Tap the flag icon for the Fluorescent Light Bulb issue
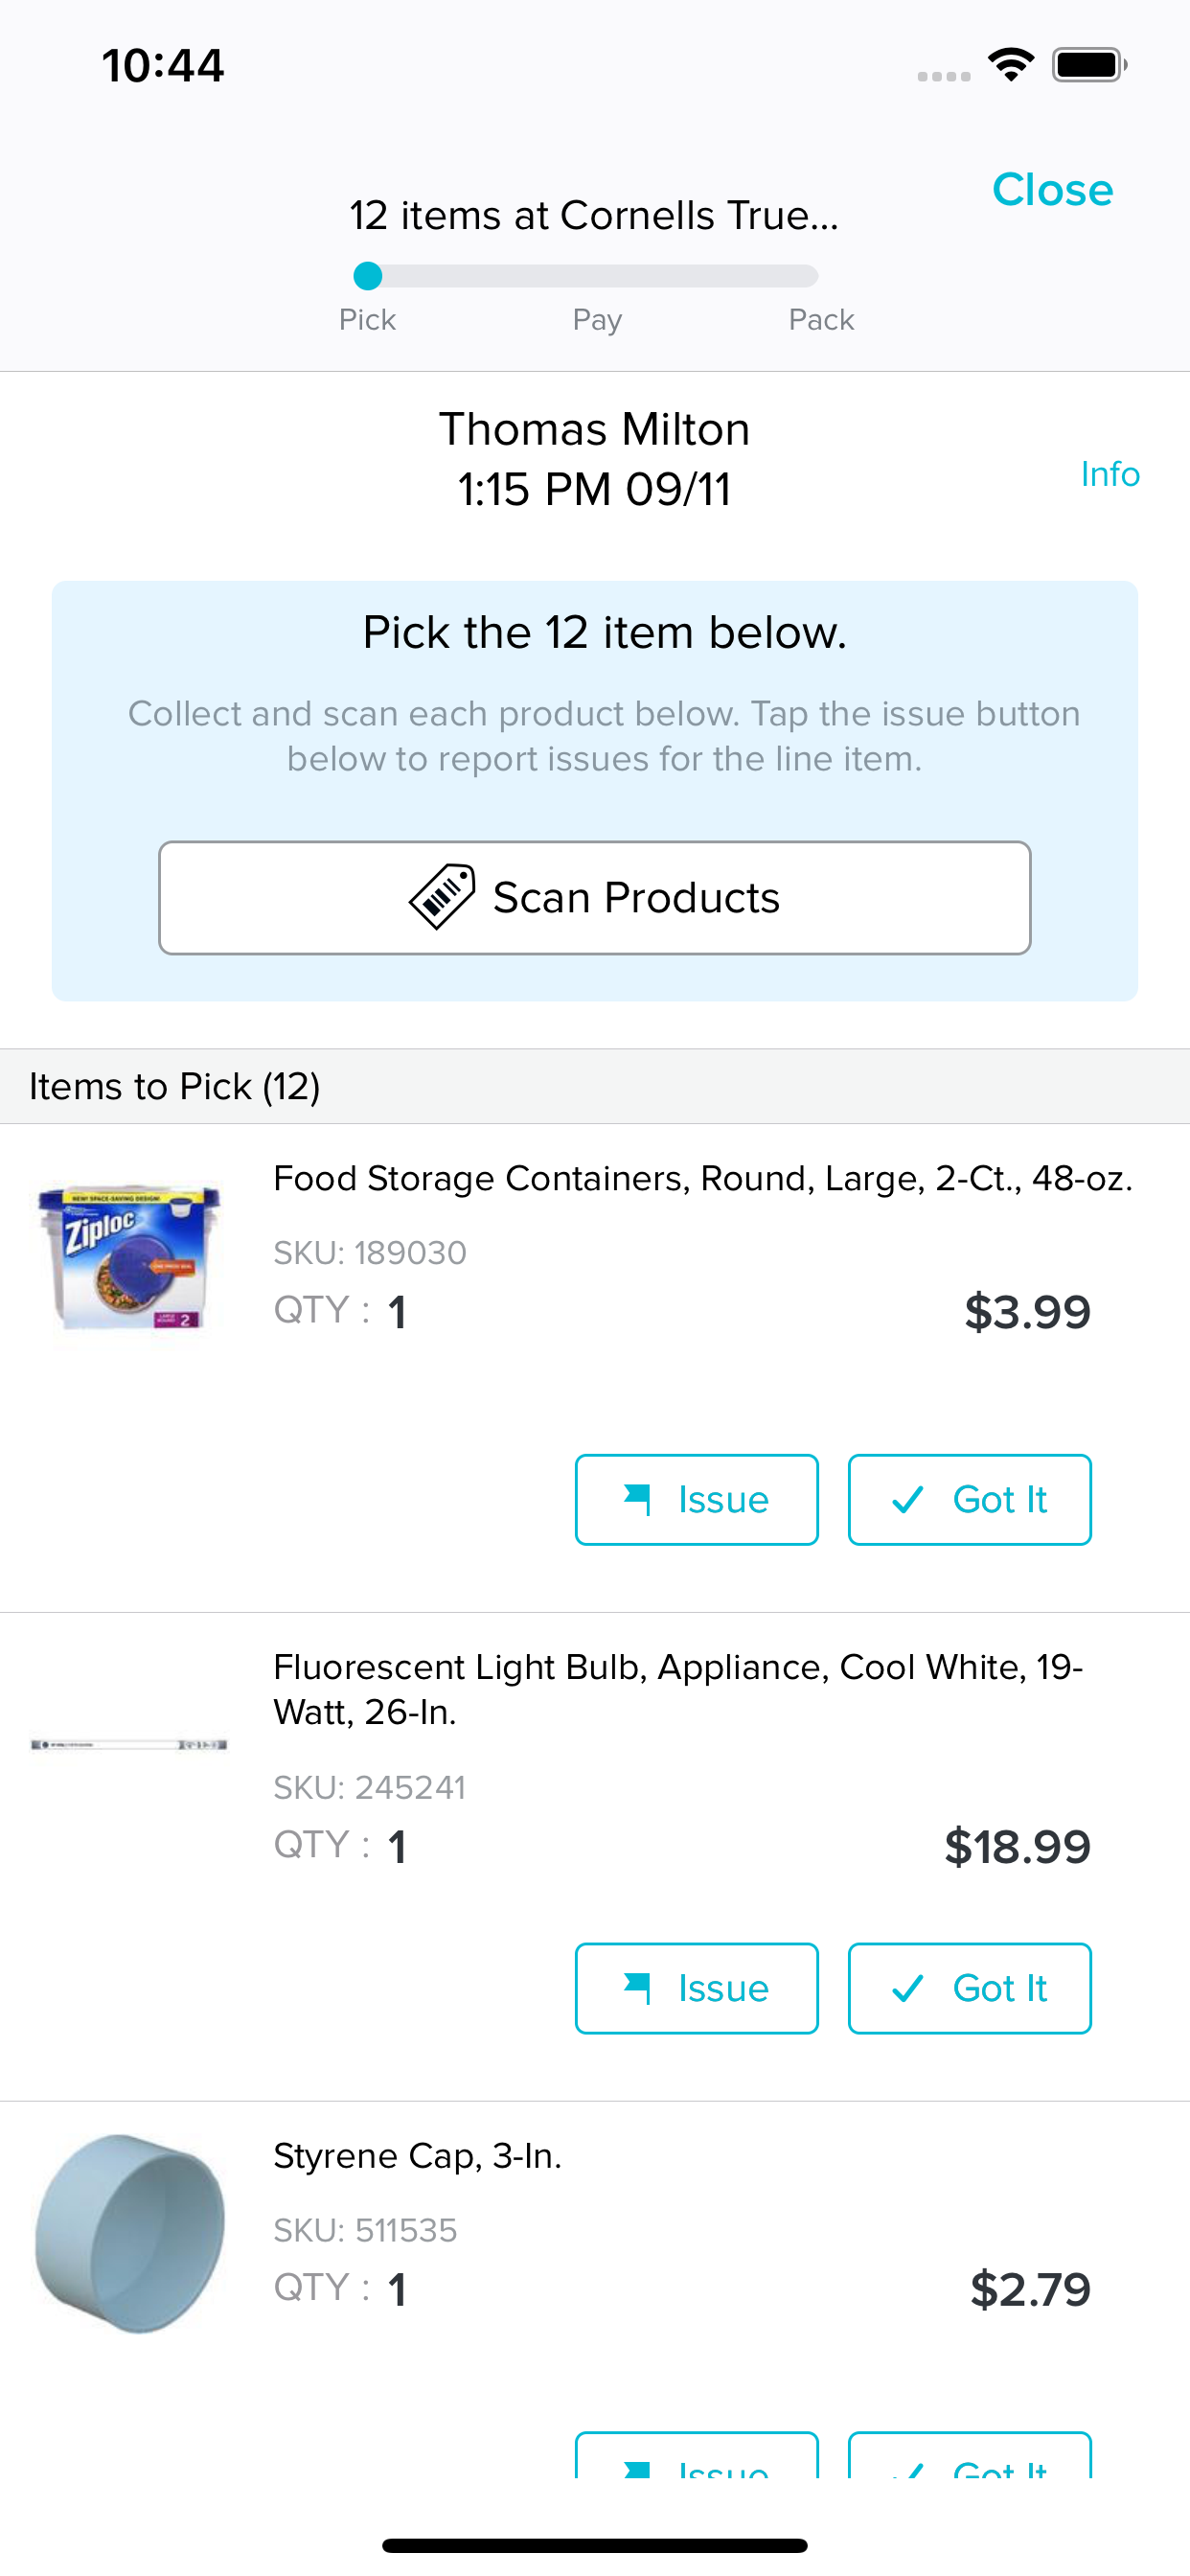1190x2576 pixels. click(x=639, y=1988)
